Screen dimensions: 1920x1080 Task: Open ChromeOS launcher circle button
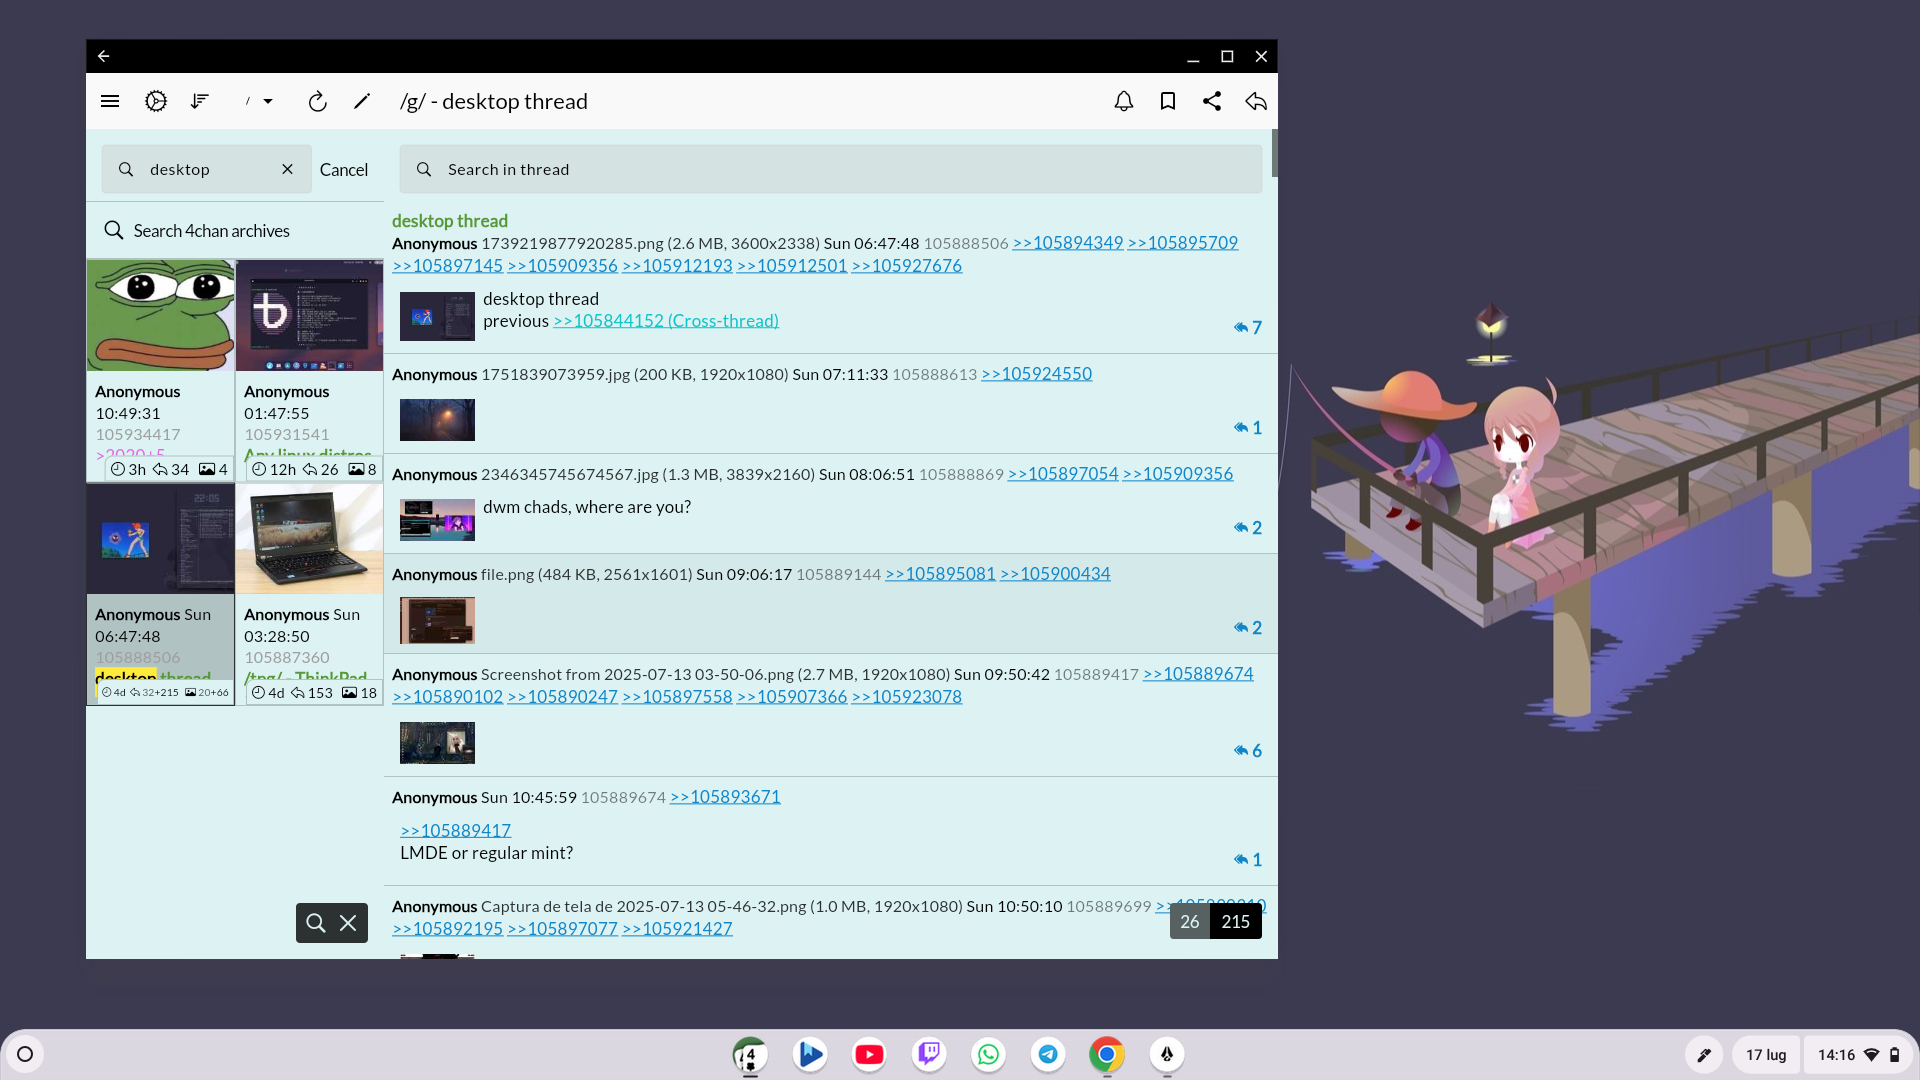pos(25,1054)
